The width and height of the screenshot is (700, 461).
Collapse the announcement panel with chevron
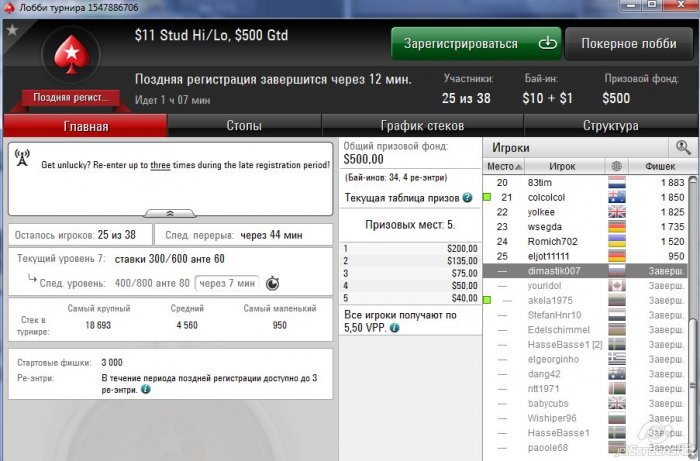[170, 214]
